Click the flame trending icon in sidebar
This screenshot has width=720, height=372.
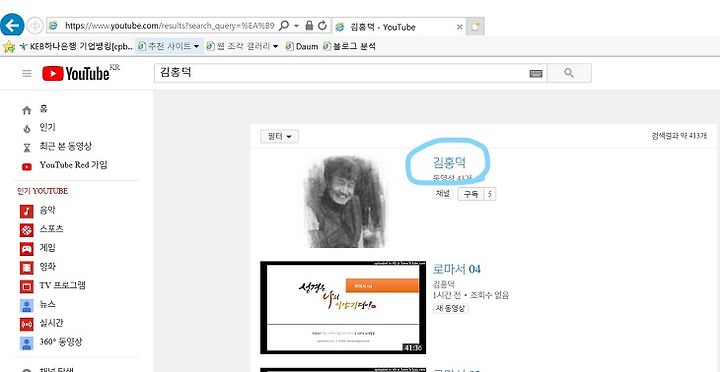click(x=27, y=129)
